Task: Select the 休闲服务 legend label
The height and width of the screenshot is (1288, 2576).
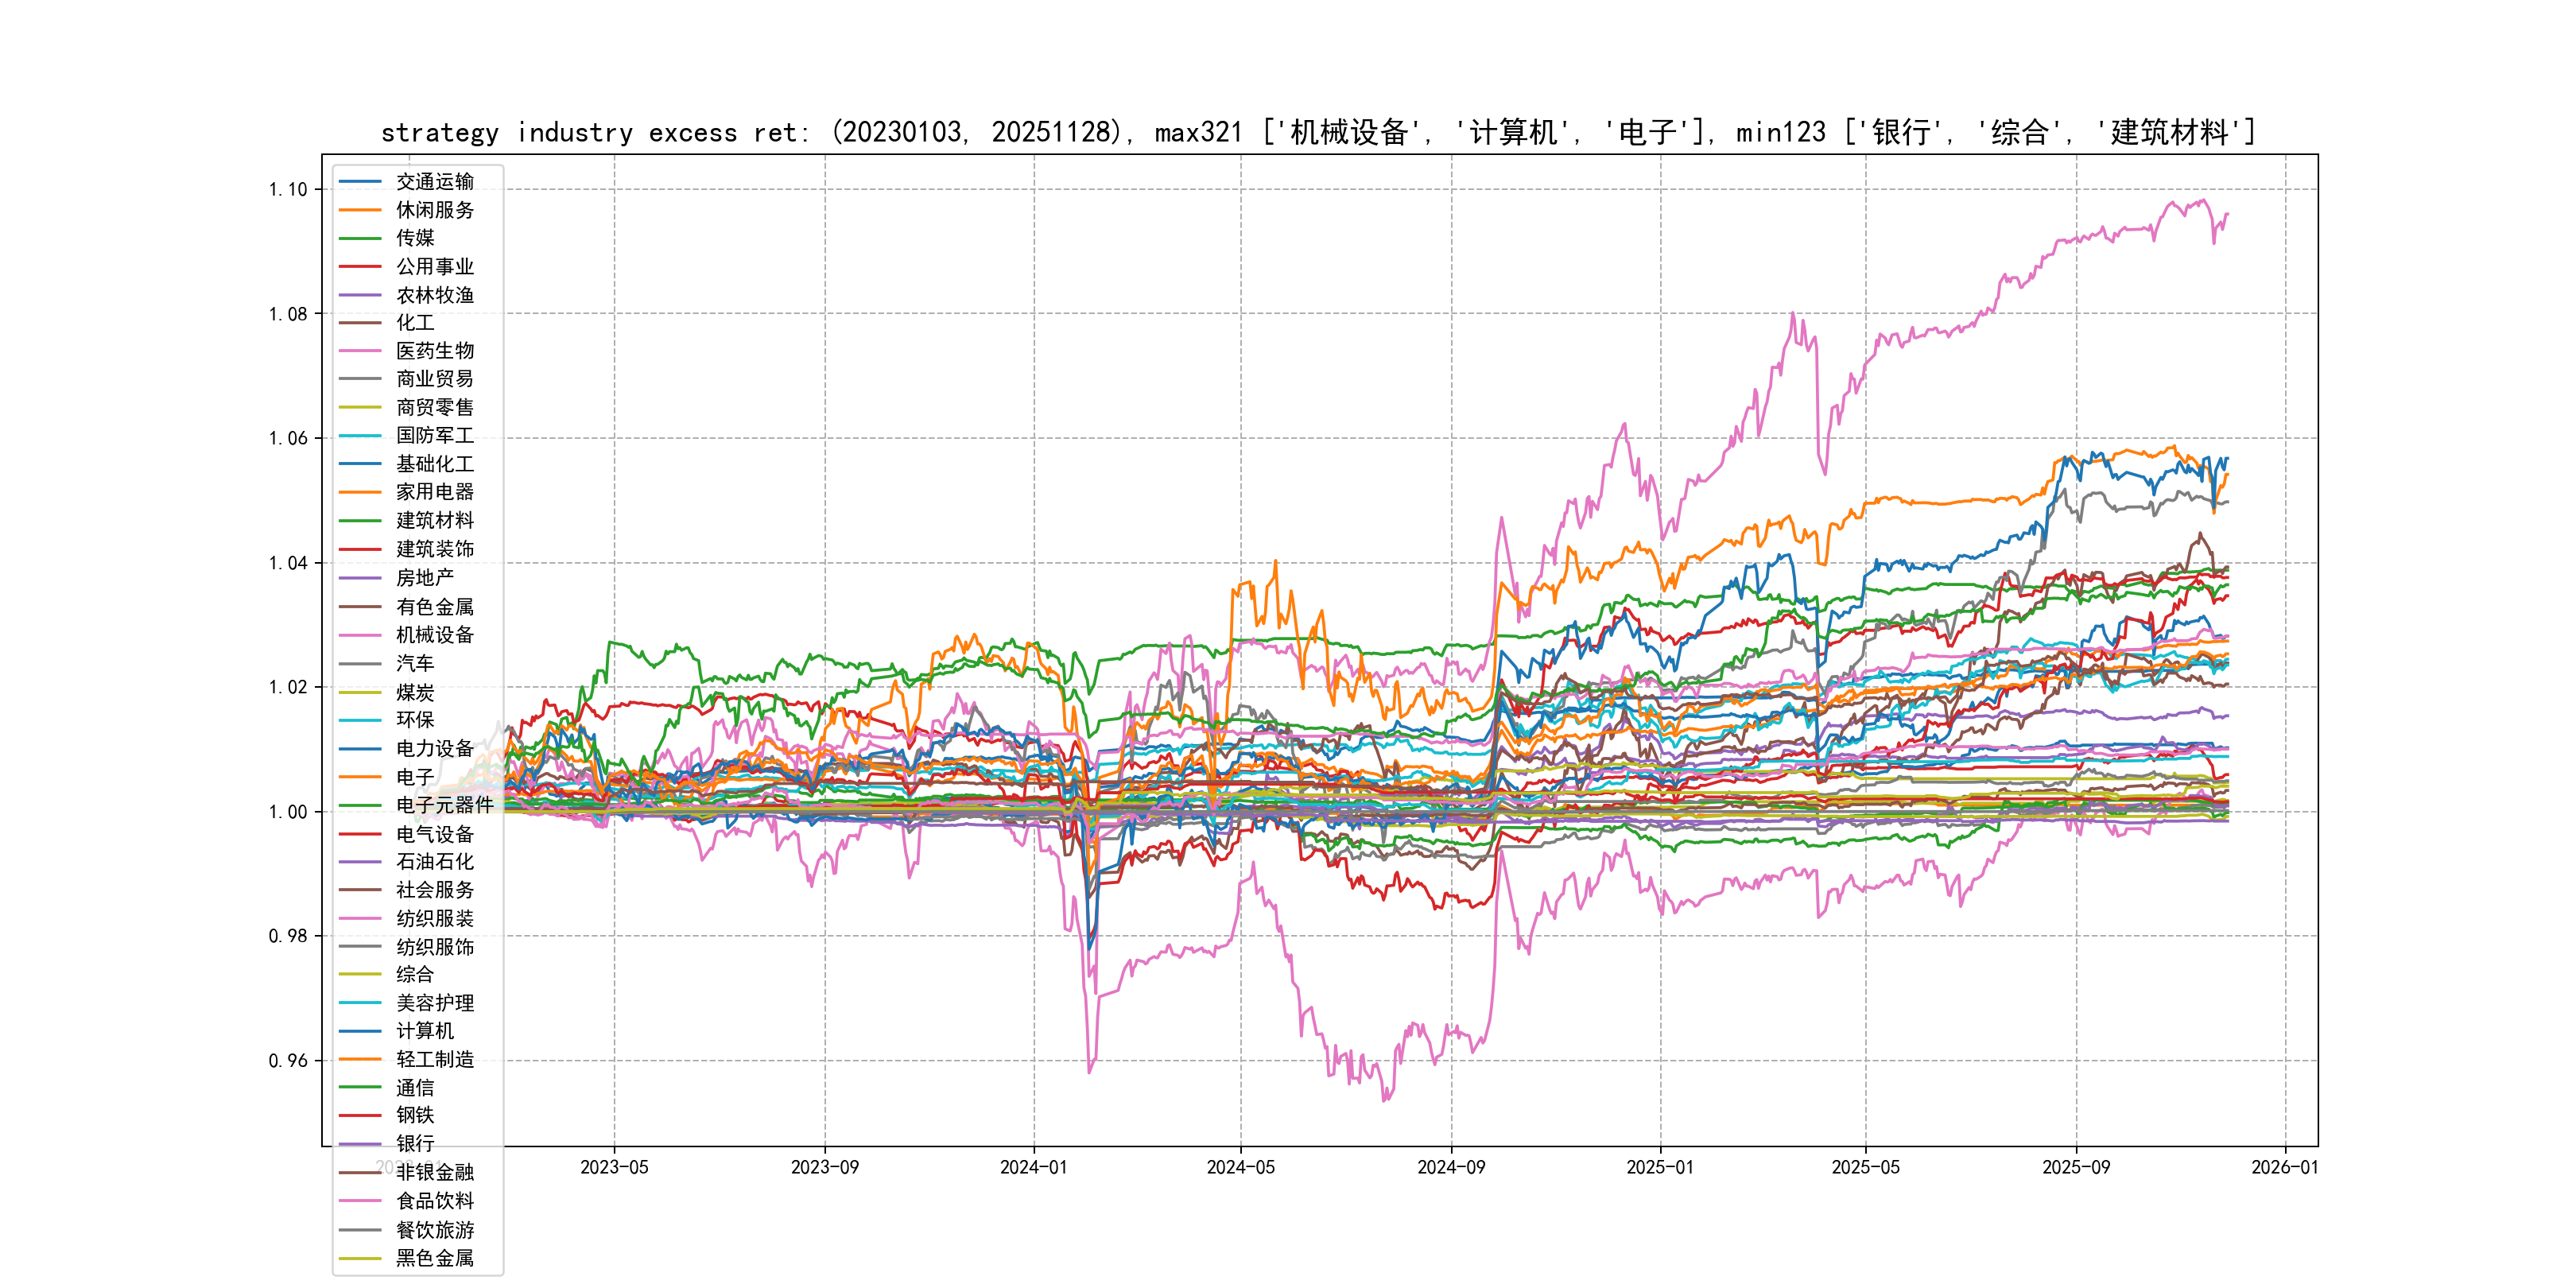Action: tap(434, 210)
